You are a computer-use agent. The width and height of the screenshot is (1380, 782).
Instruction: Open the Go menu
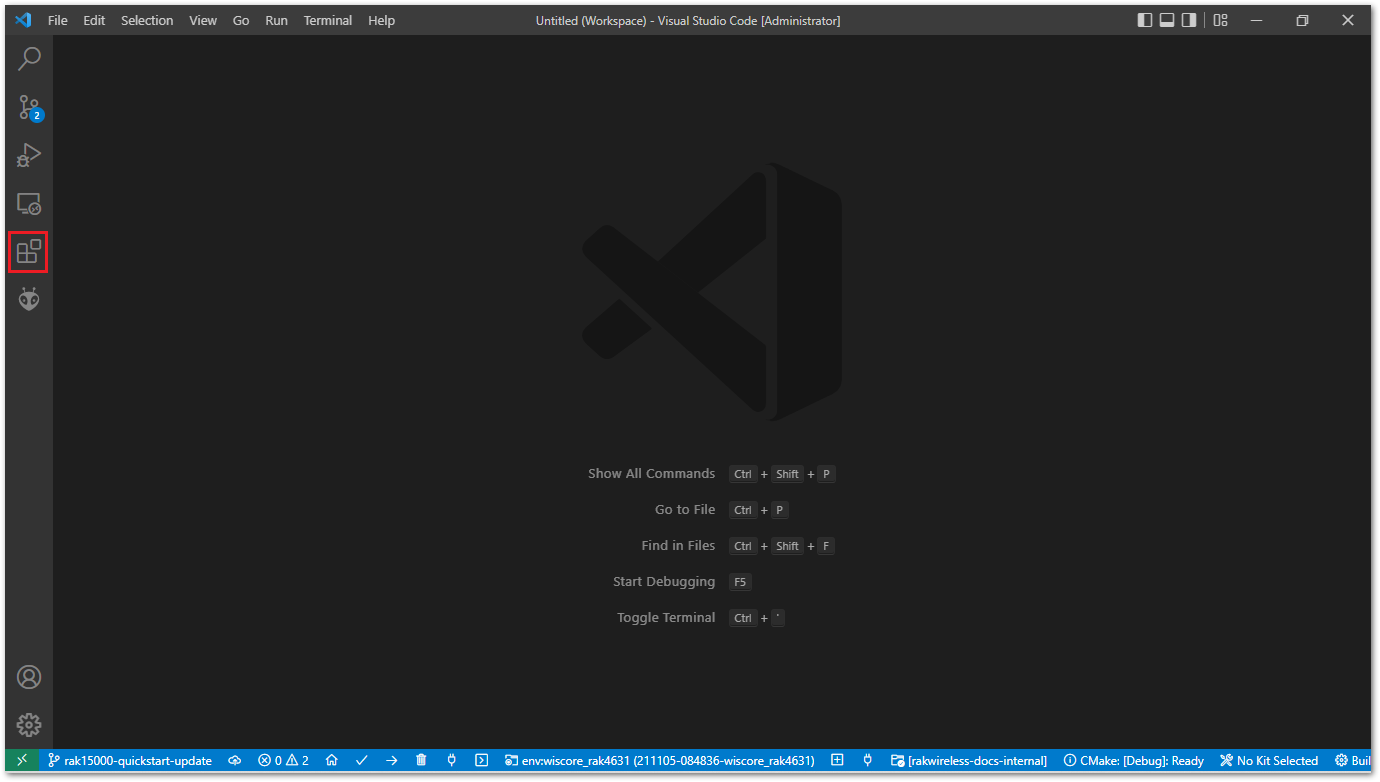(241, 20)
